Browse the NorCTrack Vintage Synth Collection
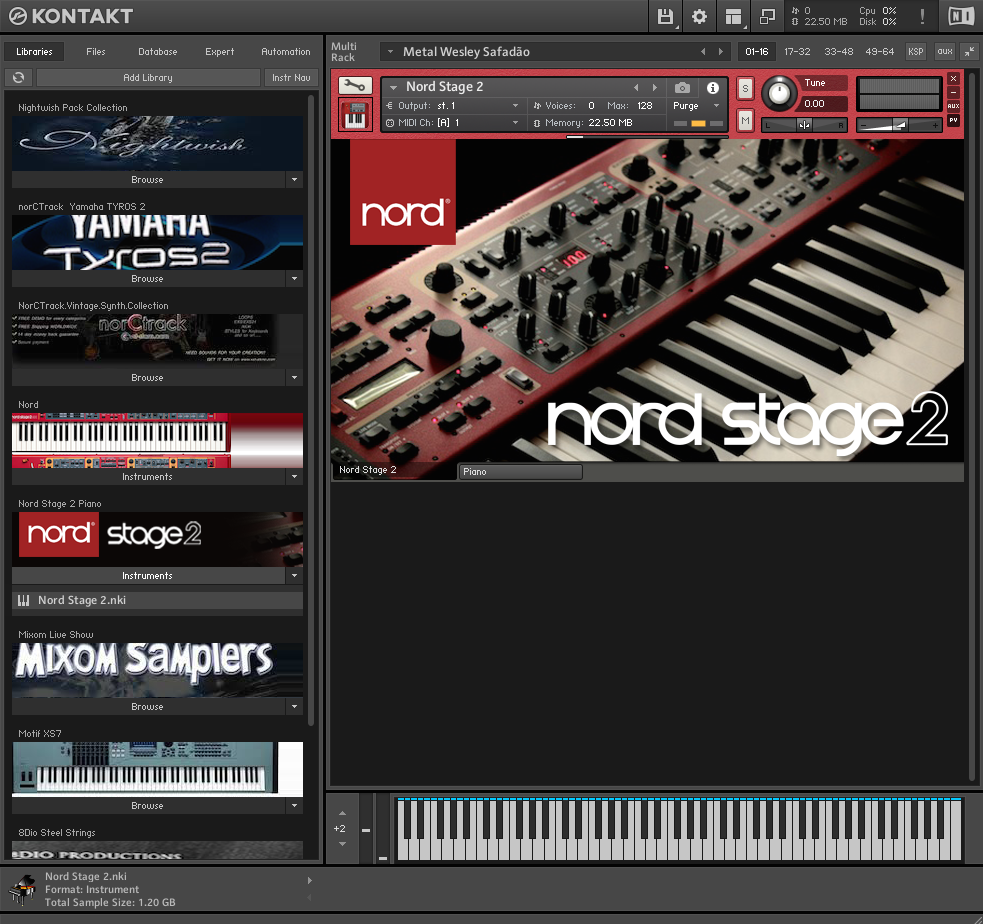The image size is (983, 924). coord(148,377)
